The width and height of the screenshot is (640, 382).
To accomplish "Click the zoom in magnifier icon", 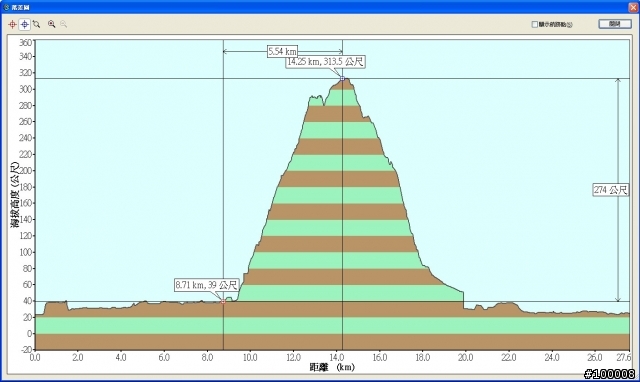I will click(51, 24).
